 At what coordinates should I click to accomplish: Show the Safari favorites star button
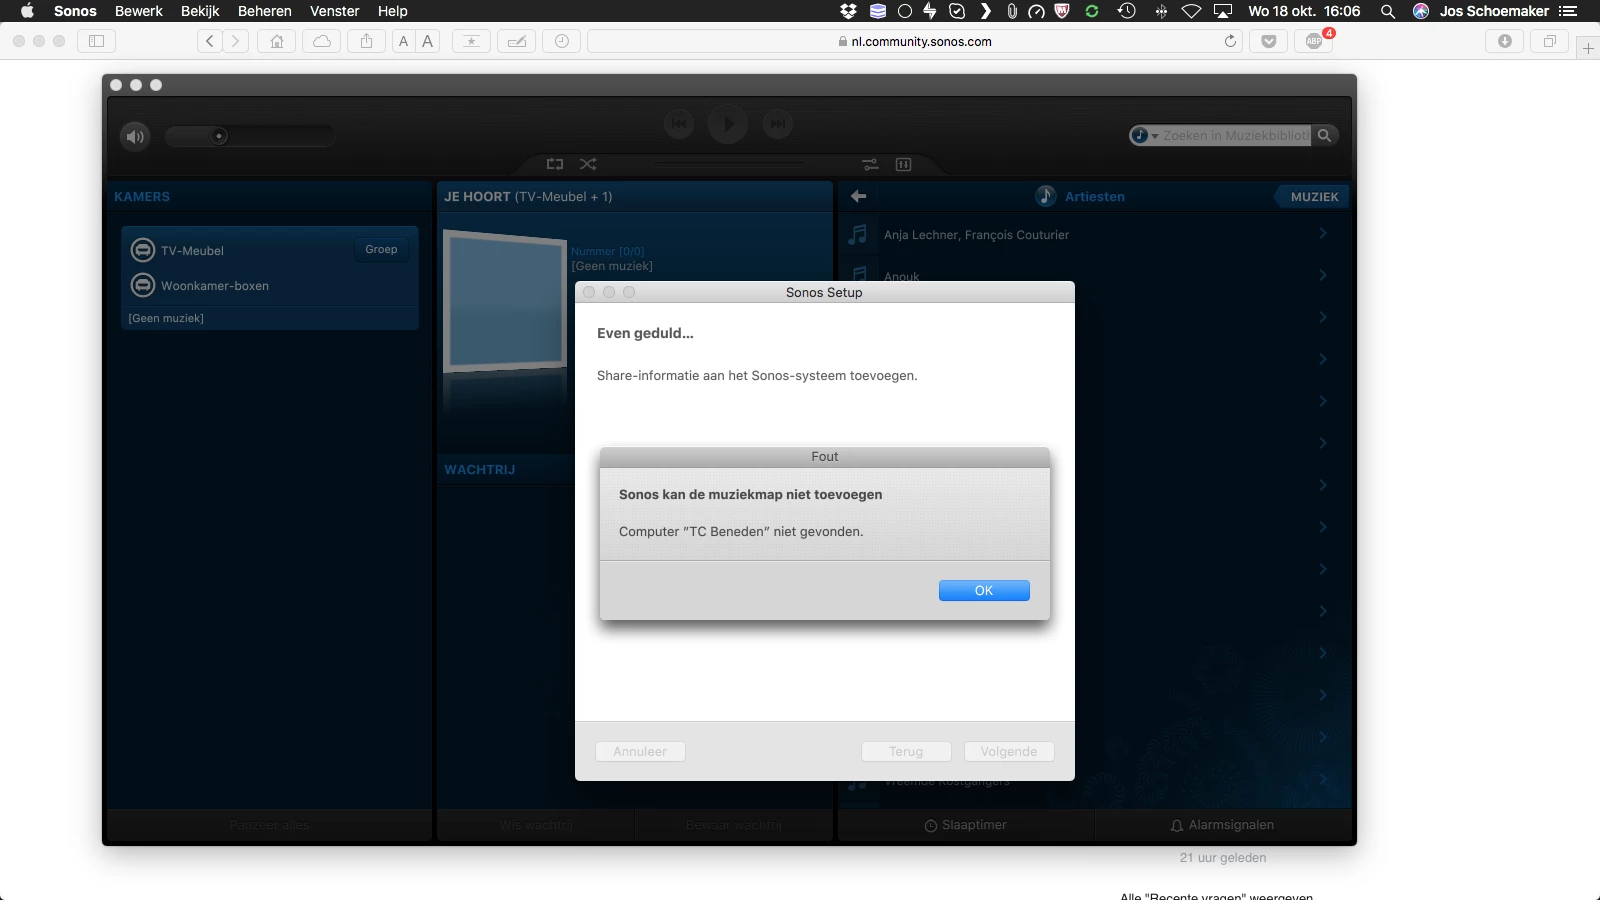tap(471, 41)
